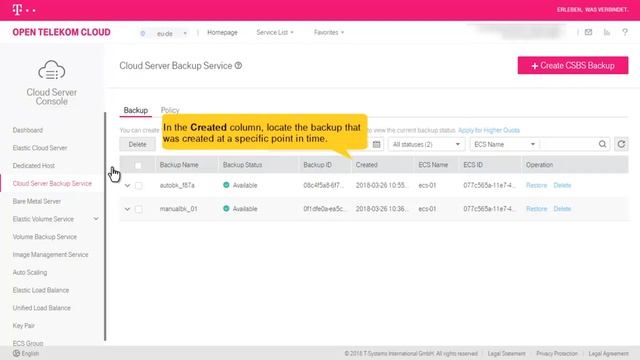
Task: Click Create CSBS Backup button
Action: [x=573, y=65]
